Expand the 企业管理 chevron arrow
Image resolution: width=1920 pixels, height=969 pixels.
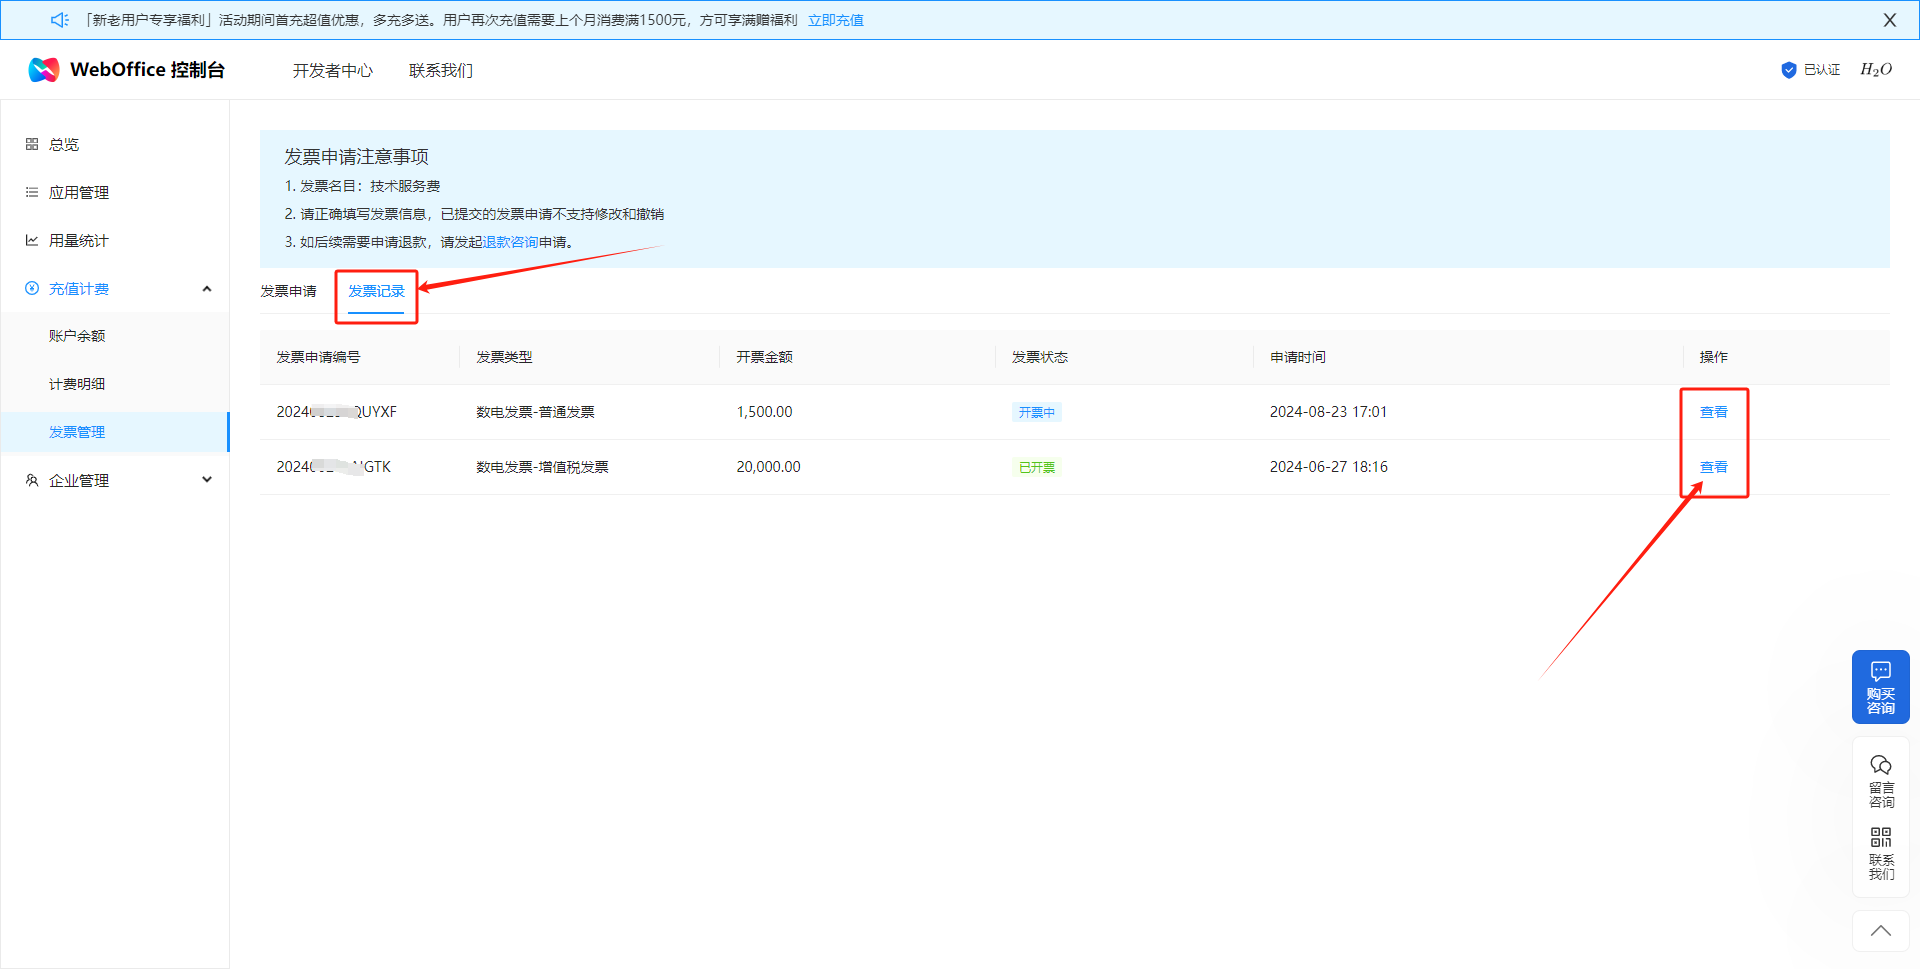207,480
